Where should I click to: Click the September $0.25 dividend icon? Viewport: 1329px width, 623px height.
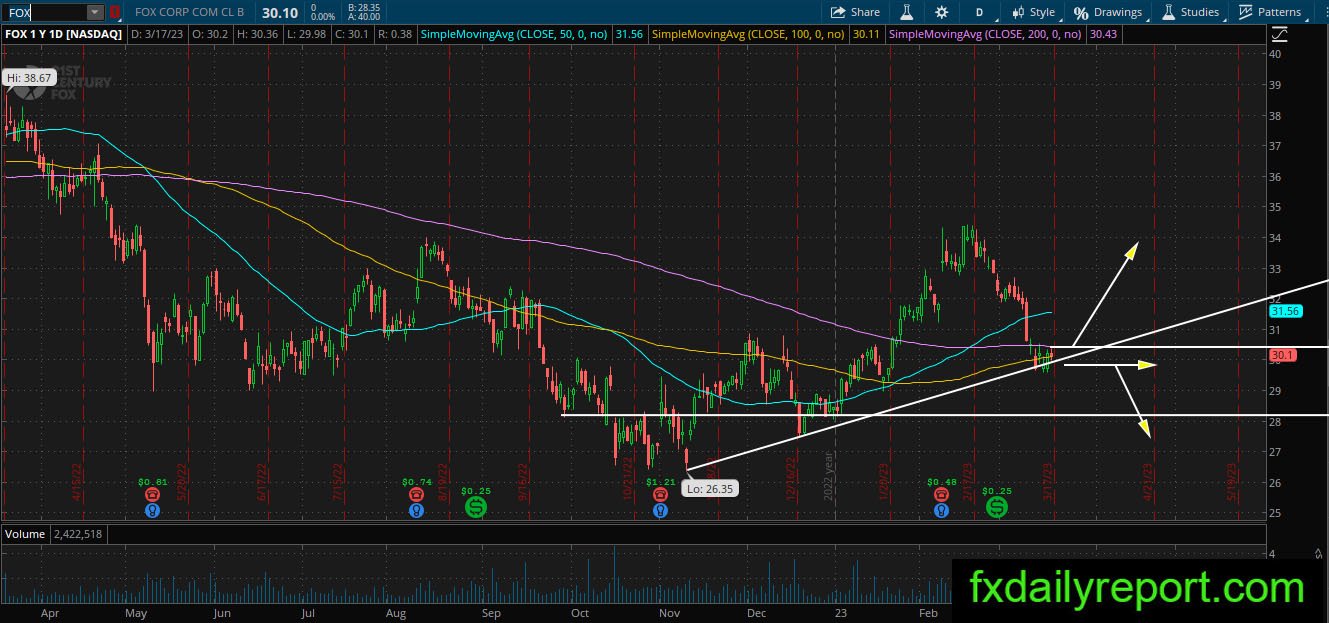475,507
